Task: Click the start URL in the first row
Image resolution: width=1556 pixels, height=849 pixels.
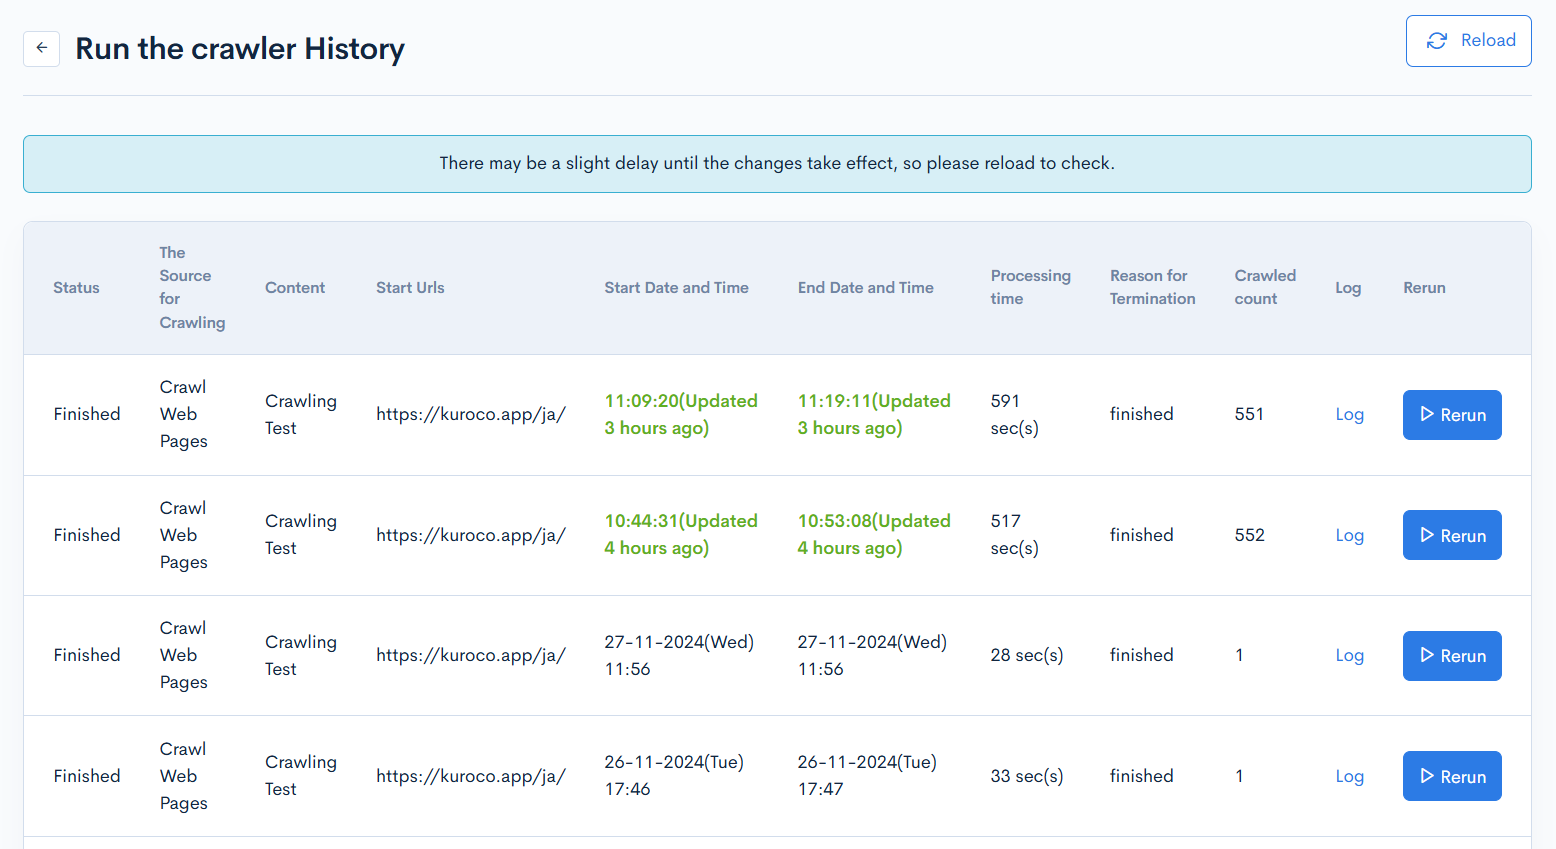Action: click(x=470, y=414)
